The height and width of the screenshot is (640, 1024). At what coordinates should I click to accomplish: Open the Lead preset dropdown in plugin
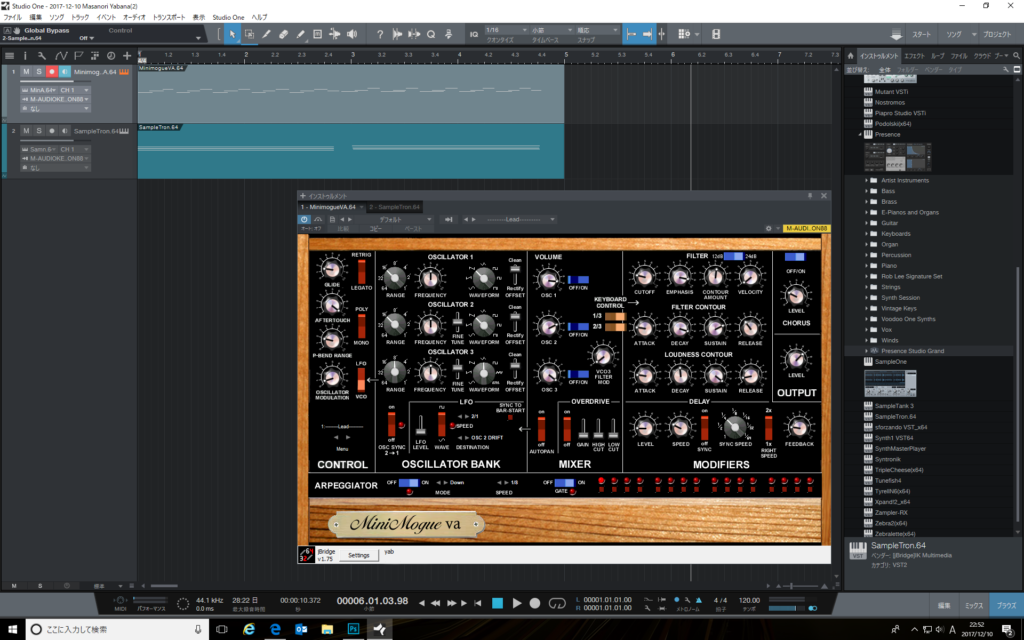[x=511, y=218]
